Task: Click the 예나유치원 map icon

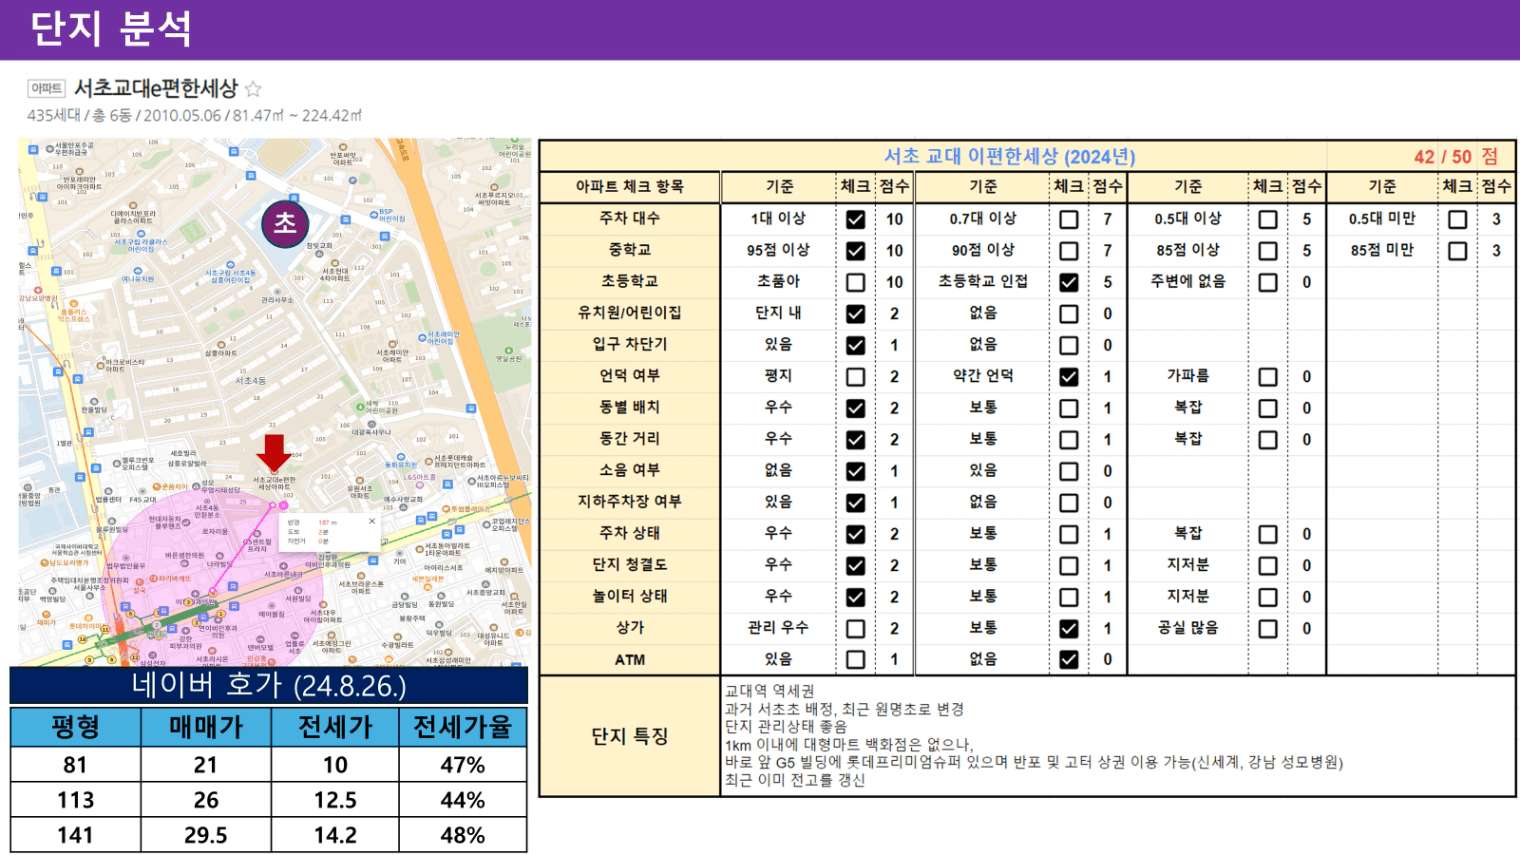Action: 138,270
